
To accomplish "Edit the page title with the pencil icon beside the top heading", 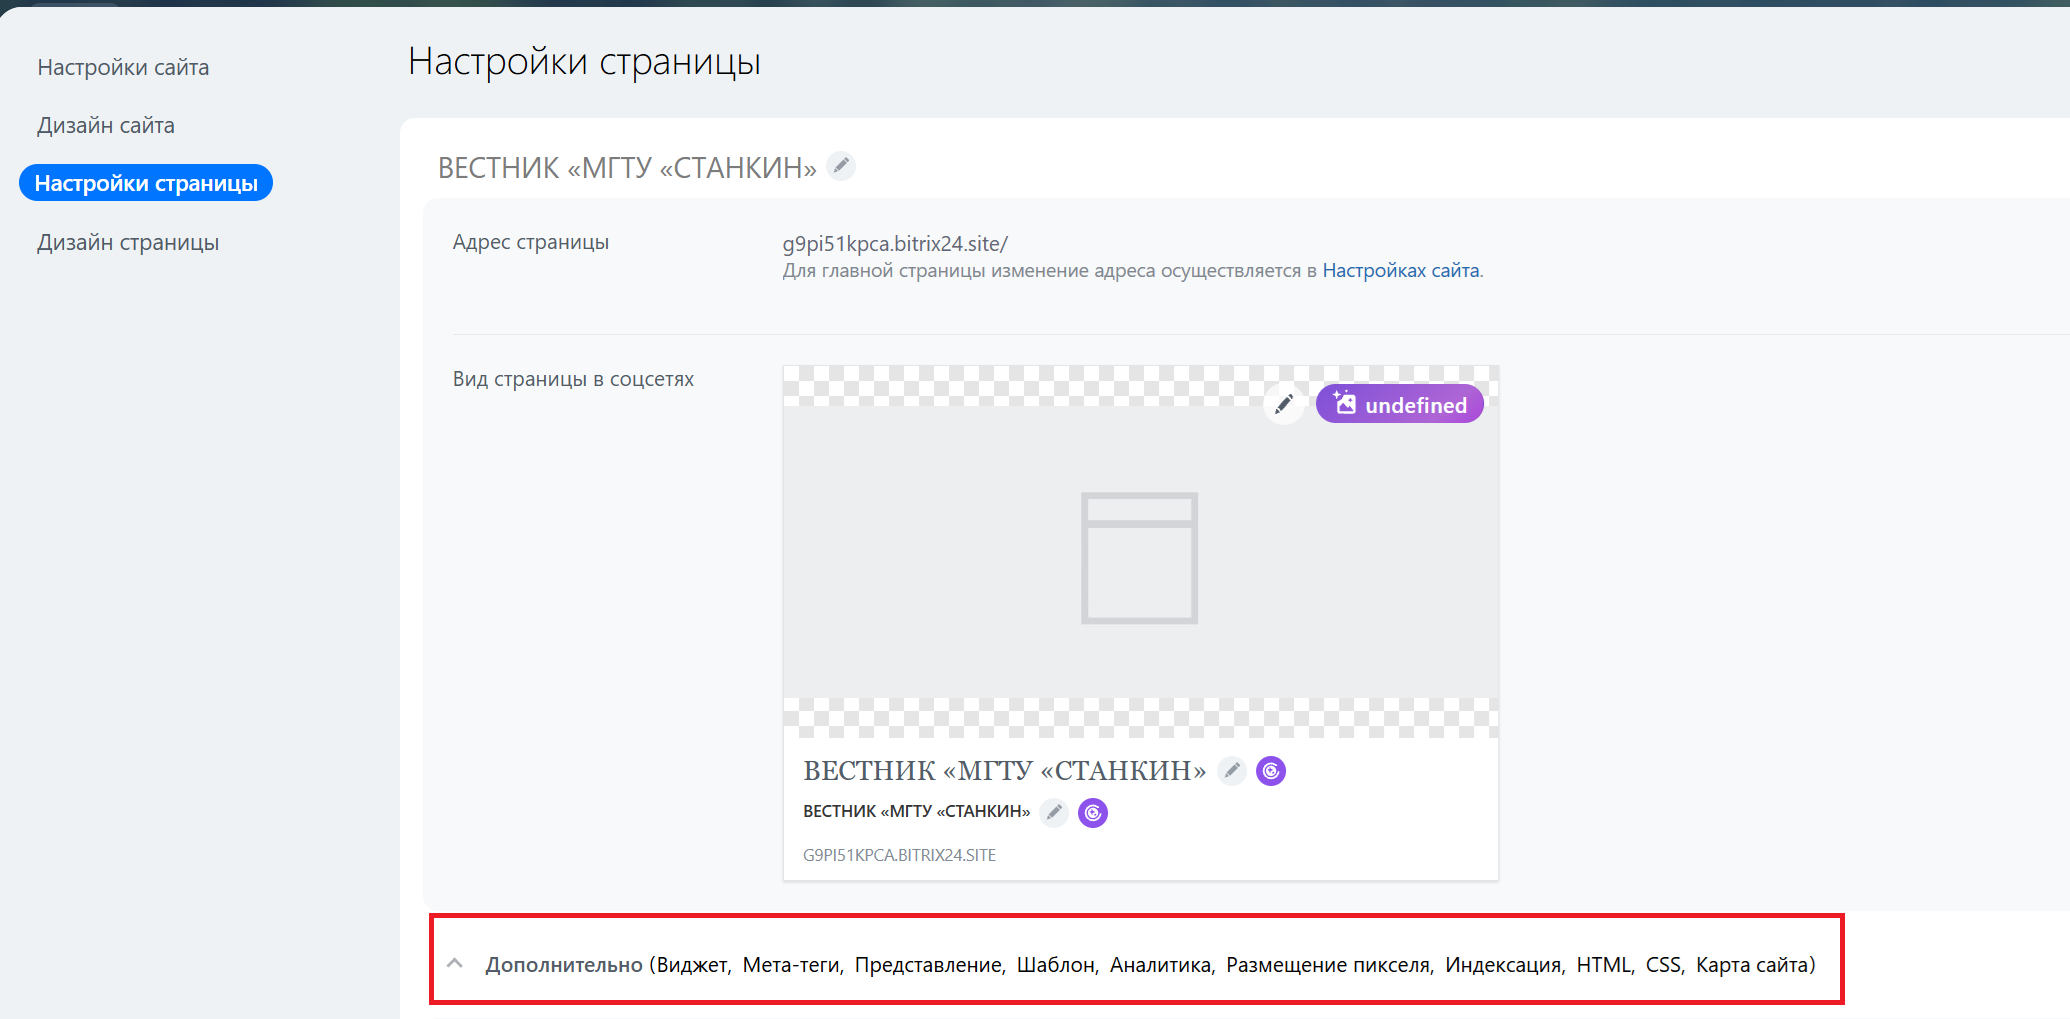I will pos(842,166).
